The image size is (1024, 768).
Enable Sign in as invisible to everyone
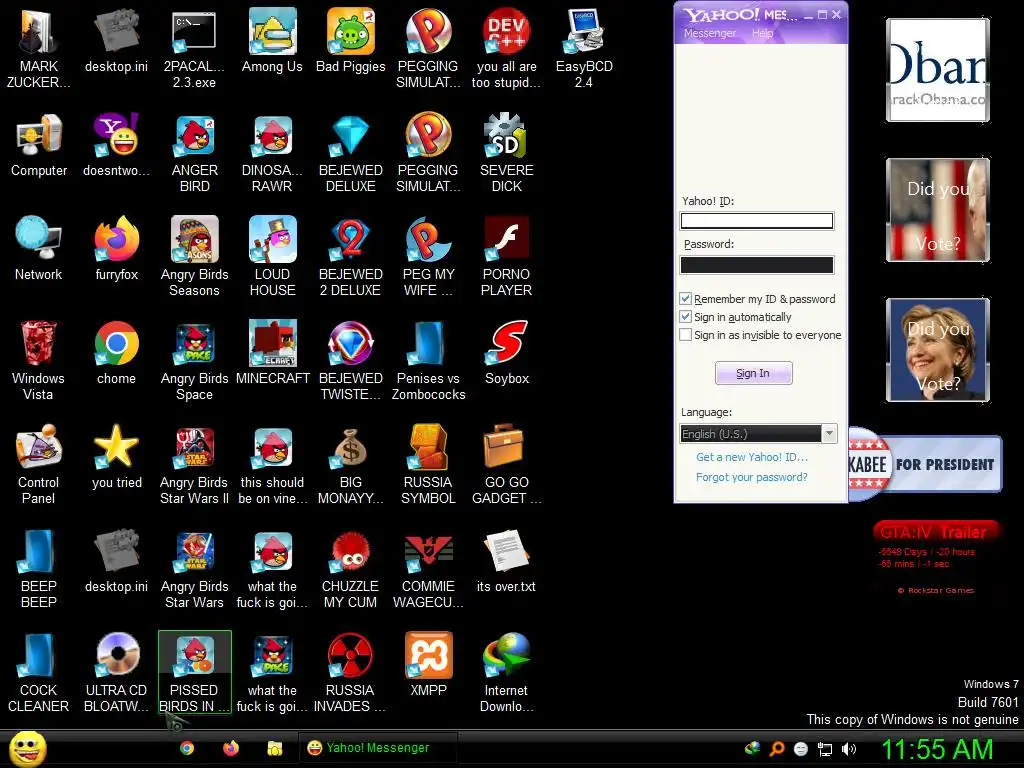685,335
